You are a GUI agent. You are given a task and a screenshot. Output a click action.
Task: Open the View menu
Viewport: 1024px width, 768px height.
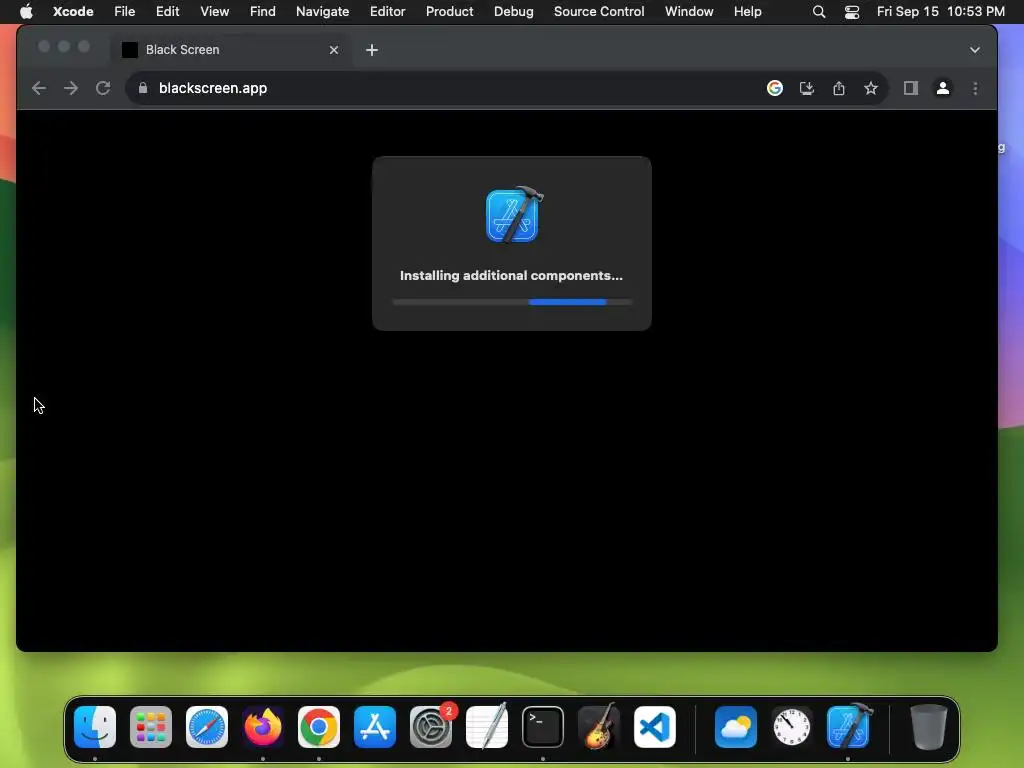pyautogui.click(x=214, y=11)
